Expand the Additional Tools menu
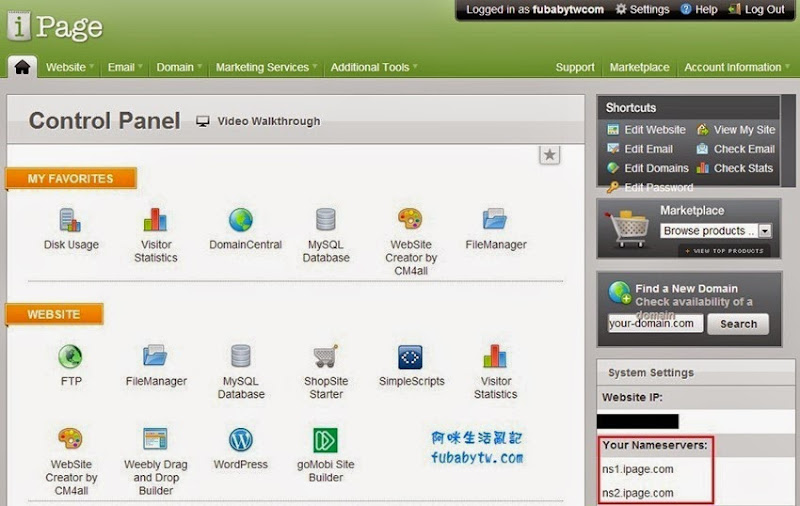 tap(374, 67)
